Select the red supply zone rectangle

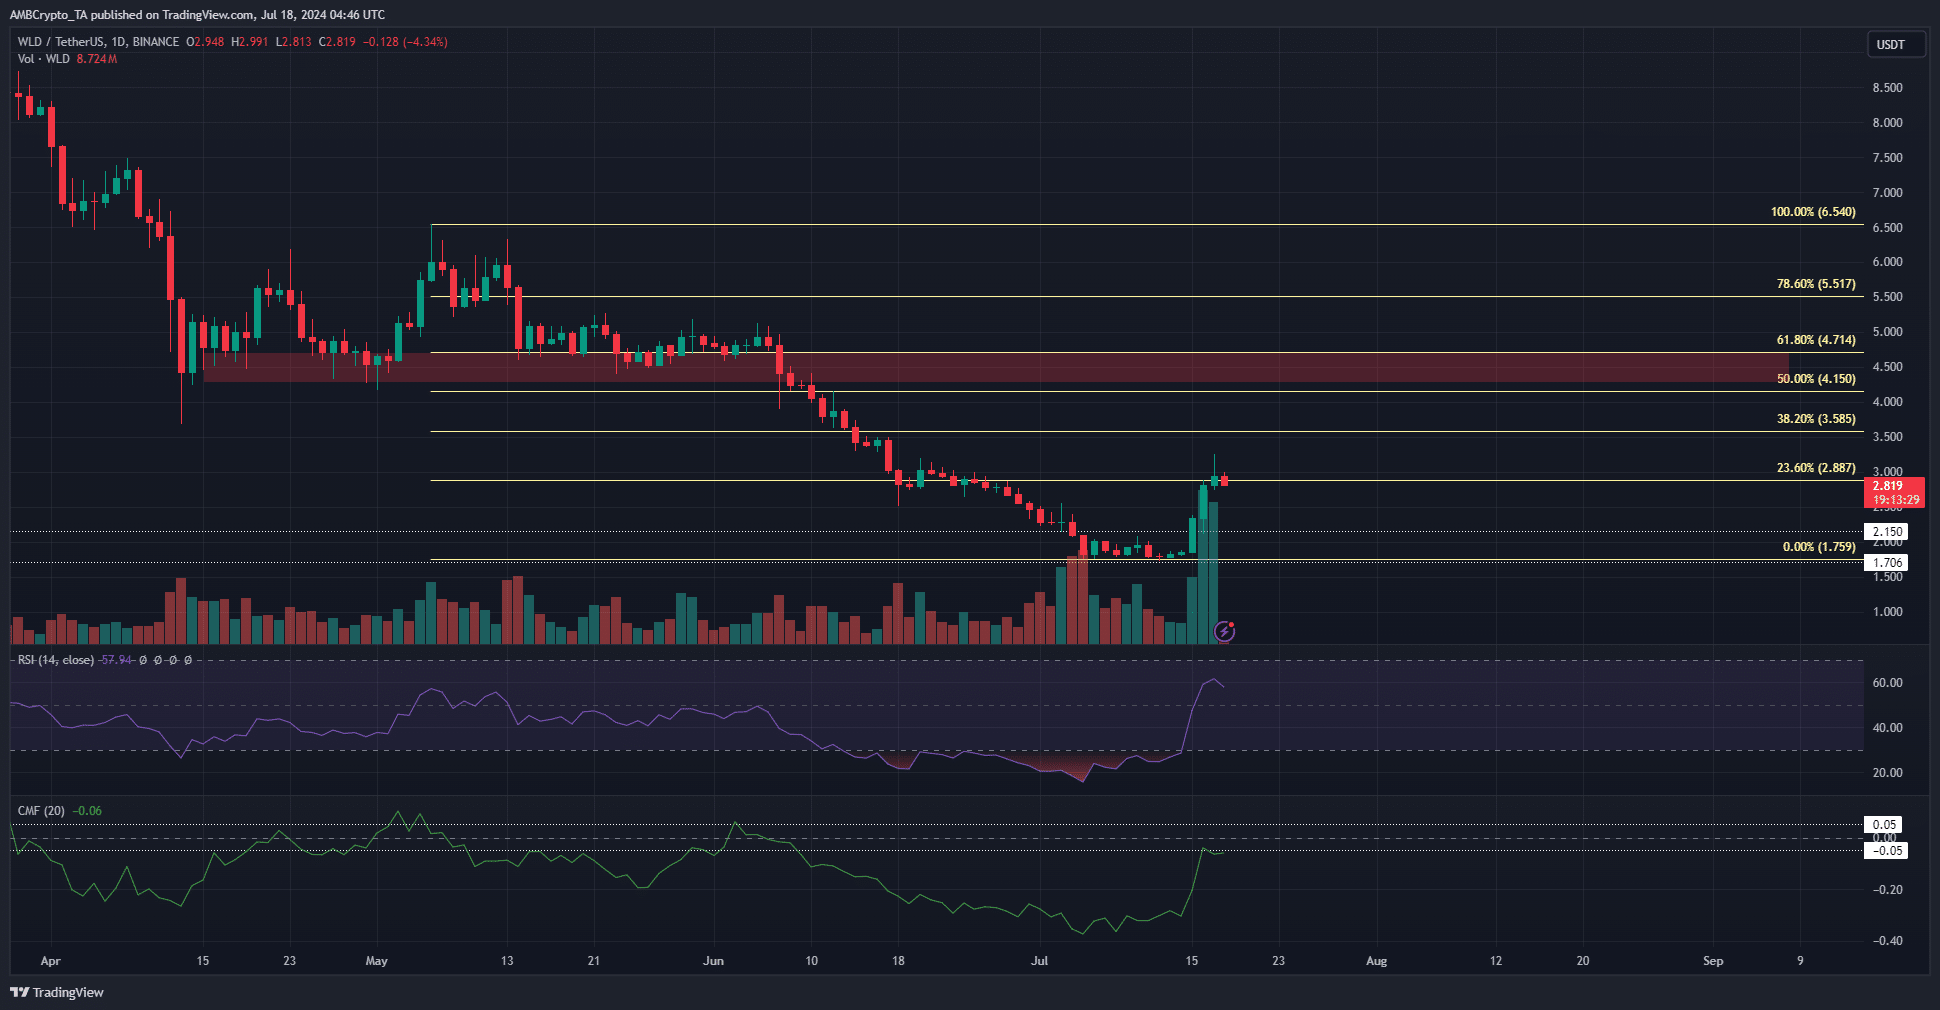(x=995, y=367)
